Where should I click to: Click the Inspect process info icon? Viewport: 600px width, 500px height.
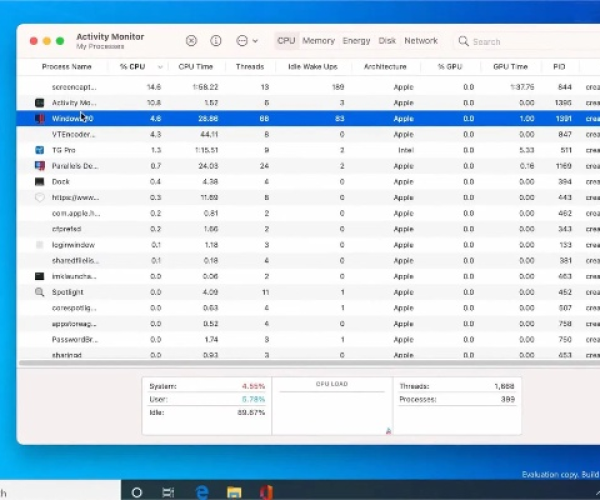(x=215, y=41)
